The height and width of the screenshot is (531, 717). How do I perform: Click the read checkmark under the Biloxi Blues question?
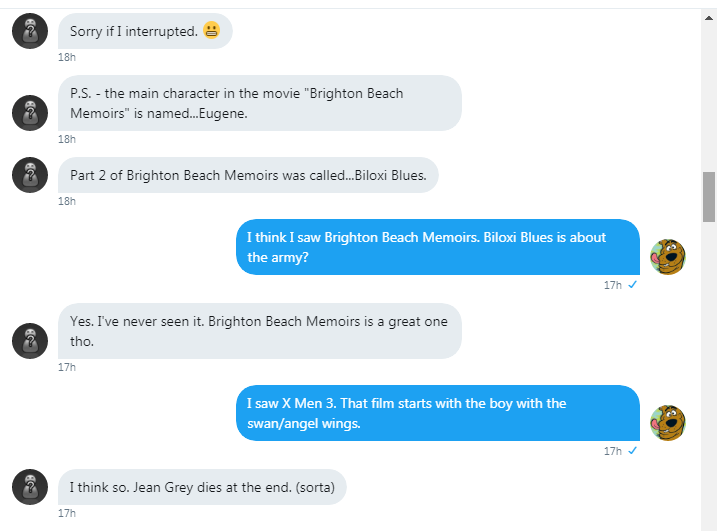click(632, 285)
